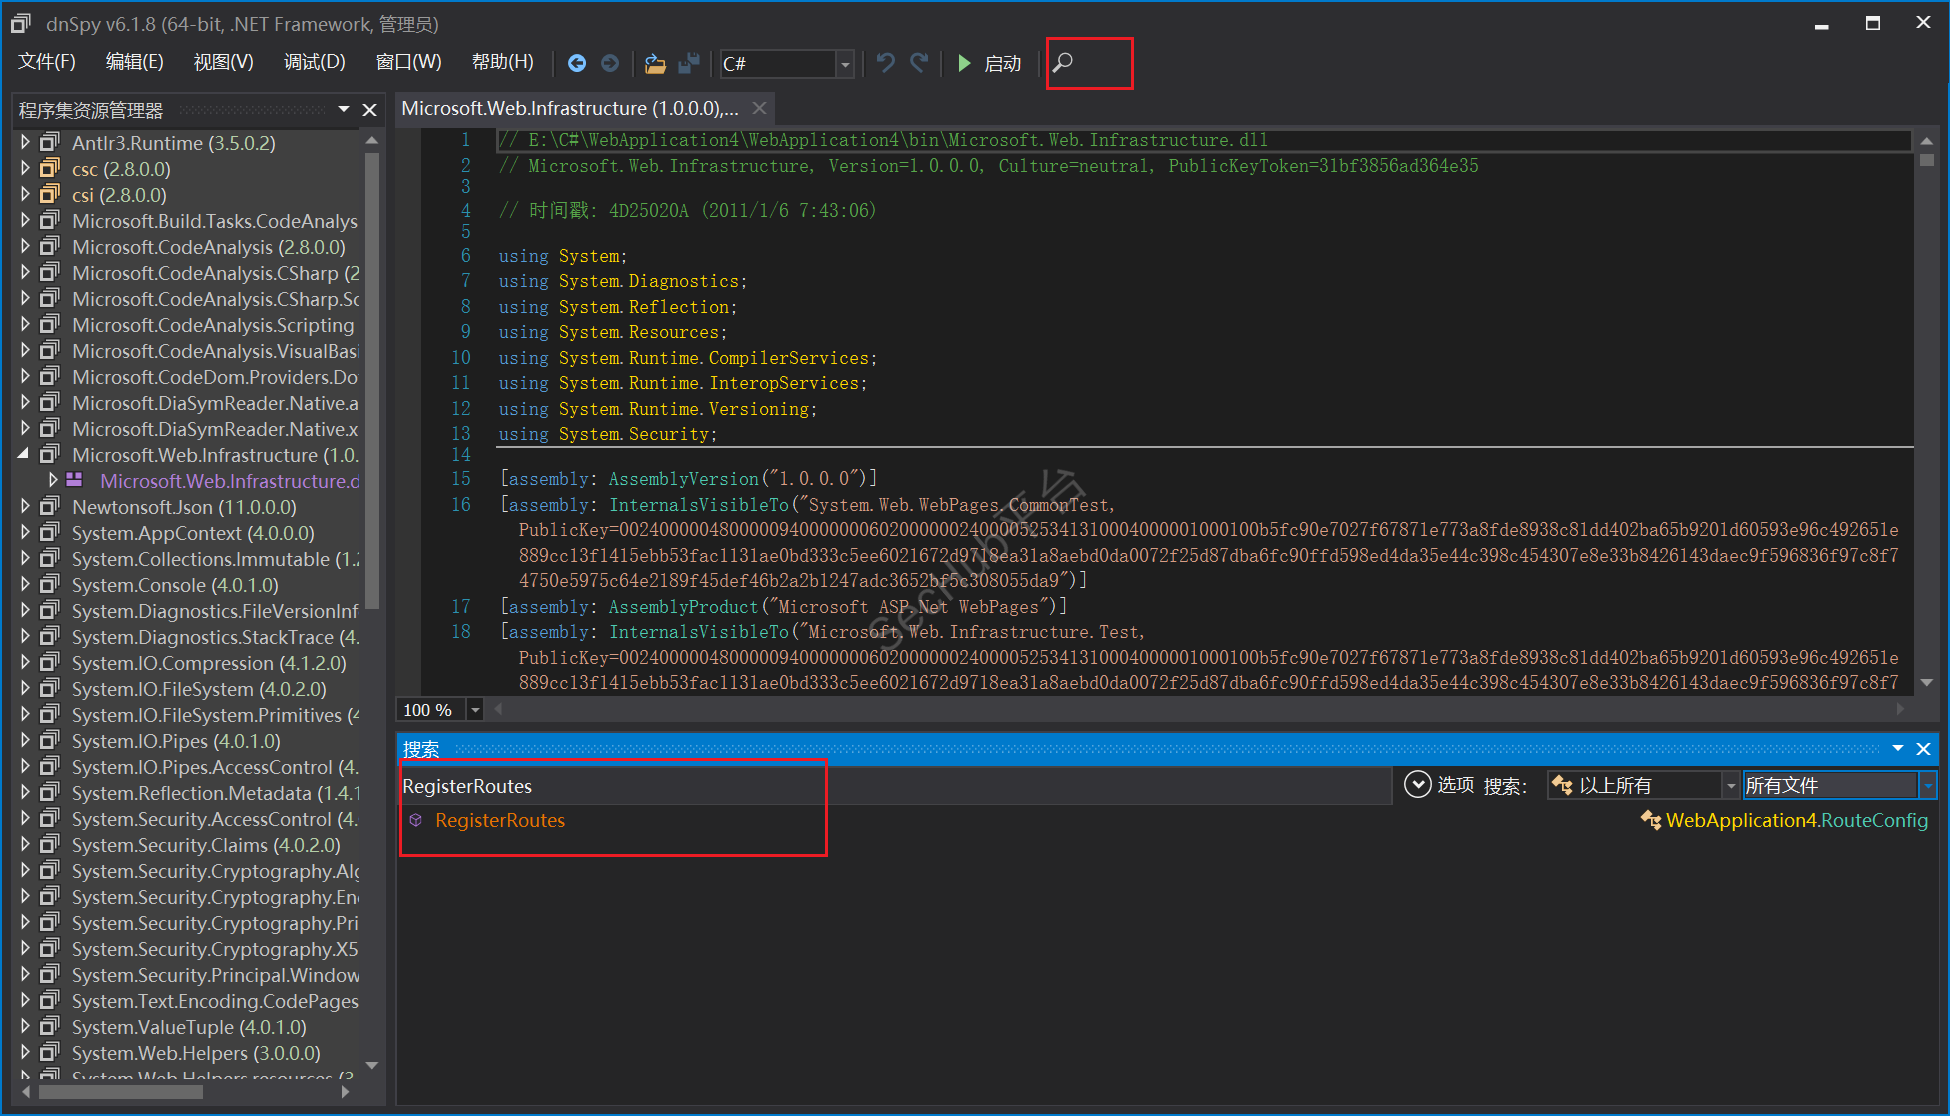Collapse the Microsoft.Web.Infrastructure tree node
1950x1116 pixels.
click(24, 455)
